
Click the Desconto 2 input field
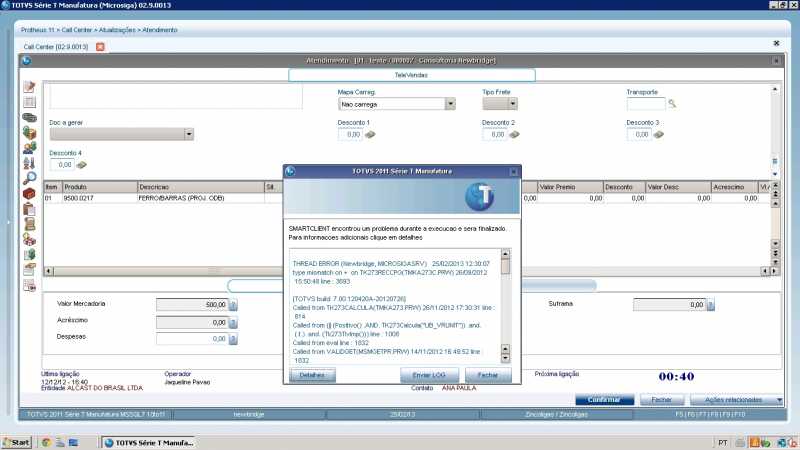(x=494, y=135)
